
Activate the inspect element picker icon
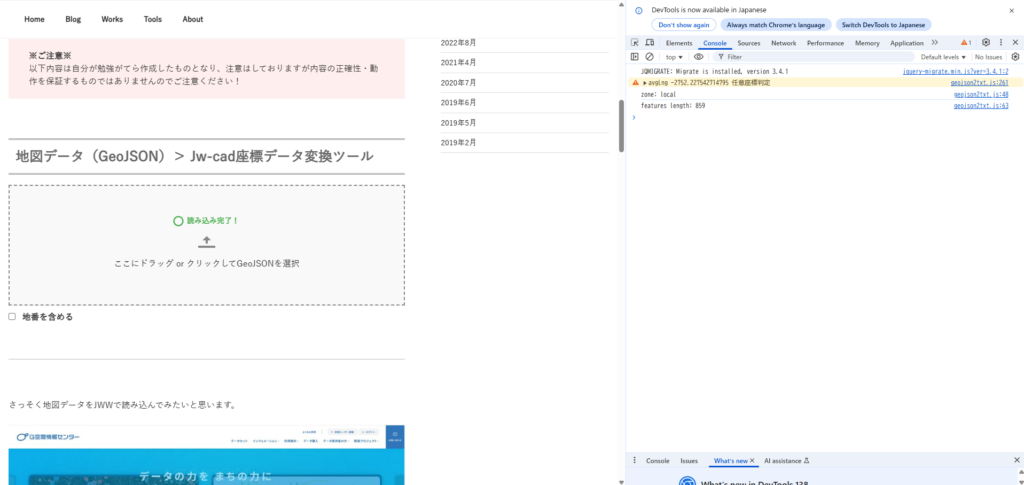tap(634, 42)
